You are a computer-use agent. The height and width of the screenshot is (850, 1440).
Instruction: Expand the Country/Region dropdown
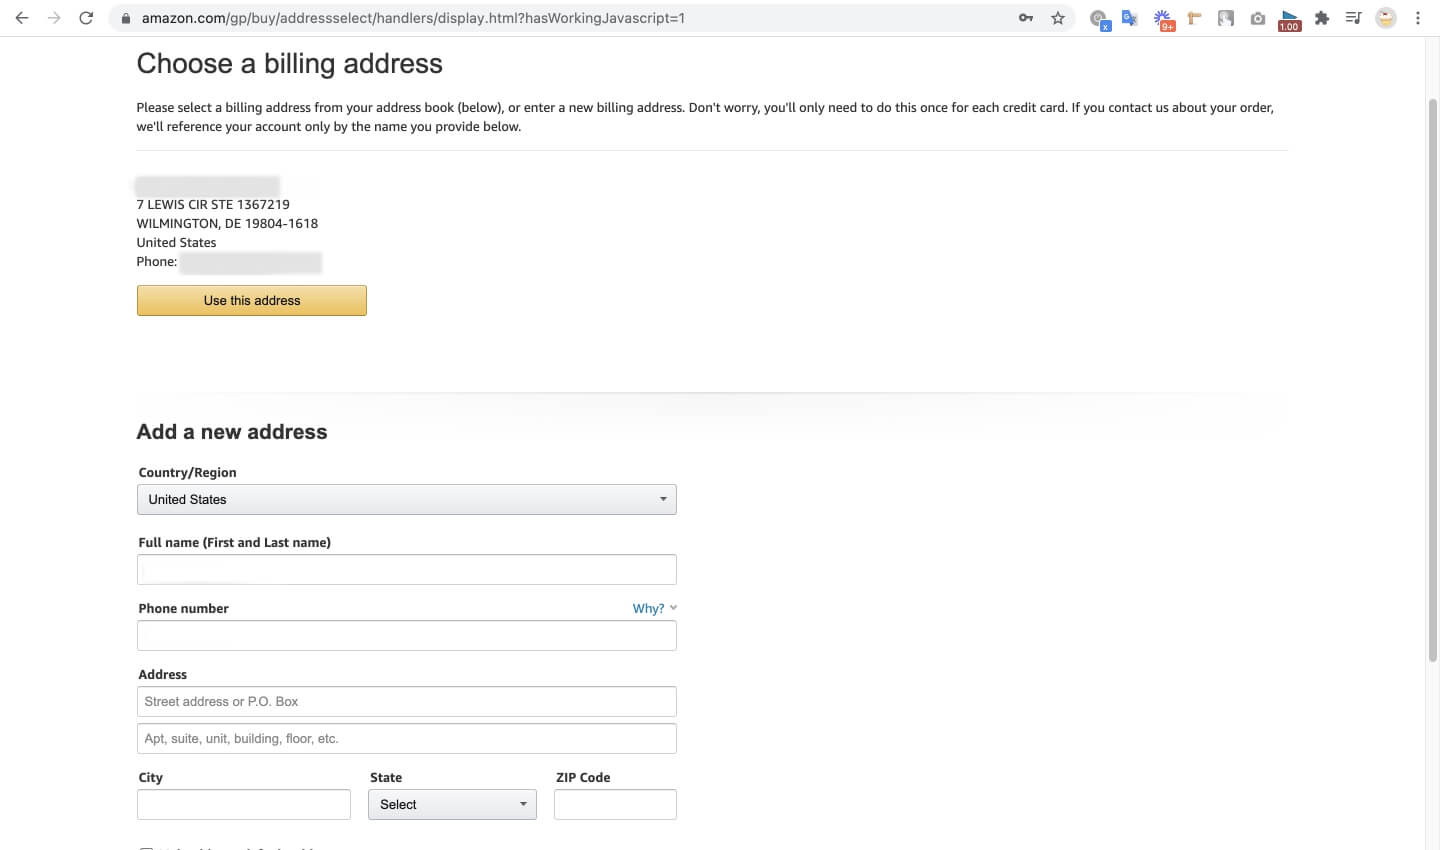[x=406, y=499]
